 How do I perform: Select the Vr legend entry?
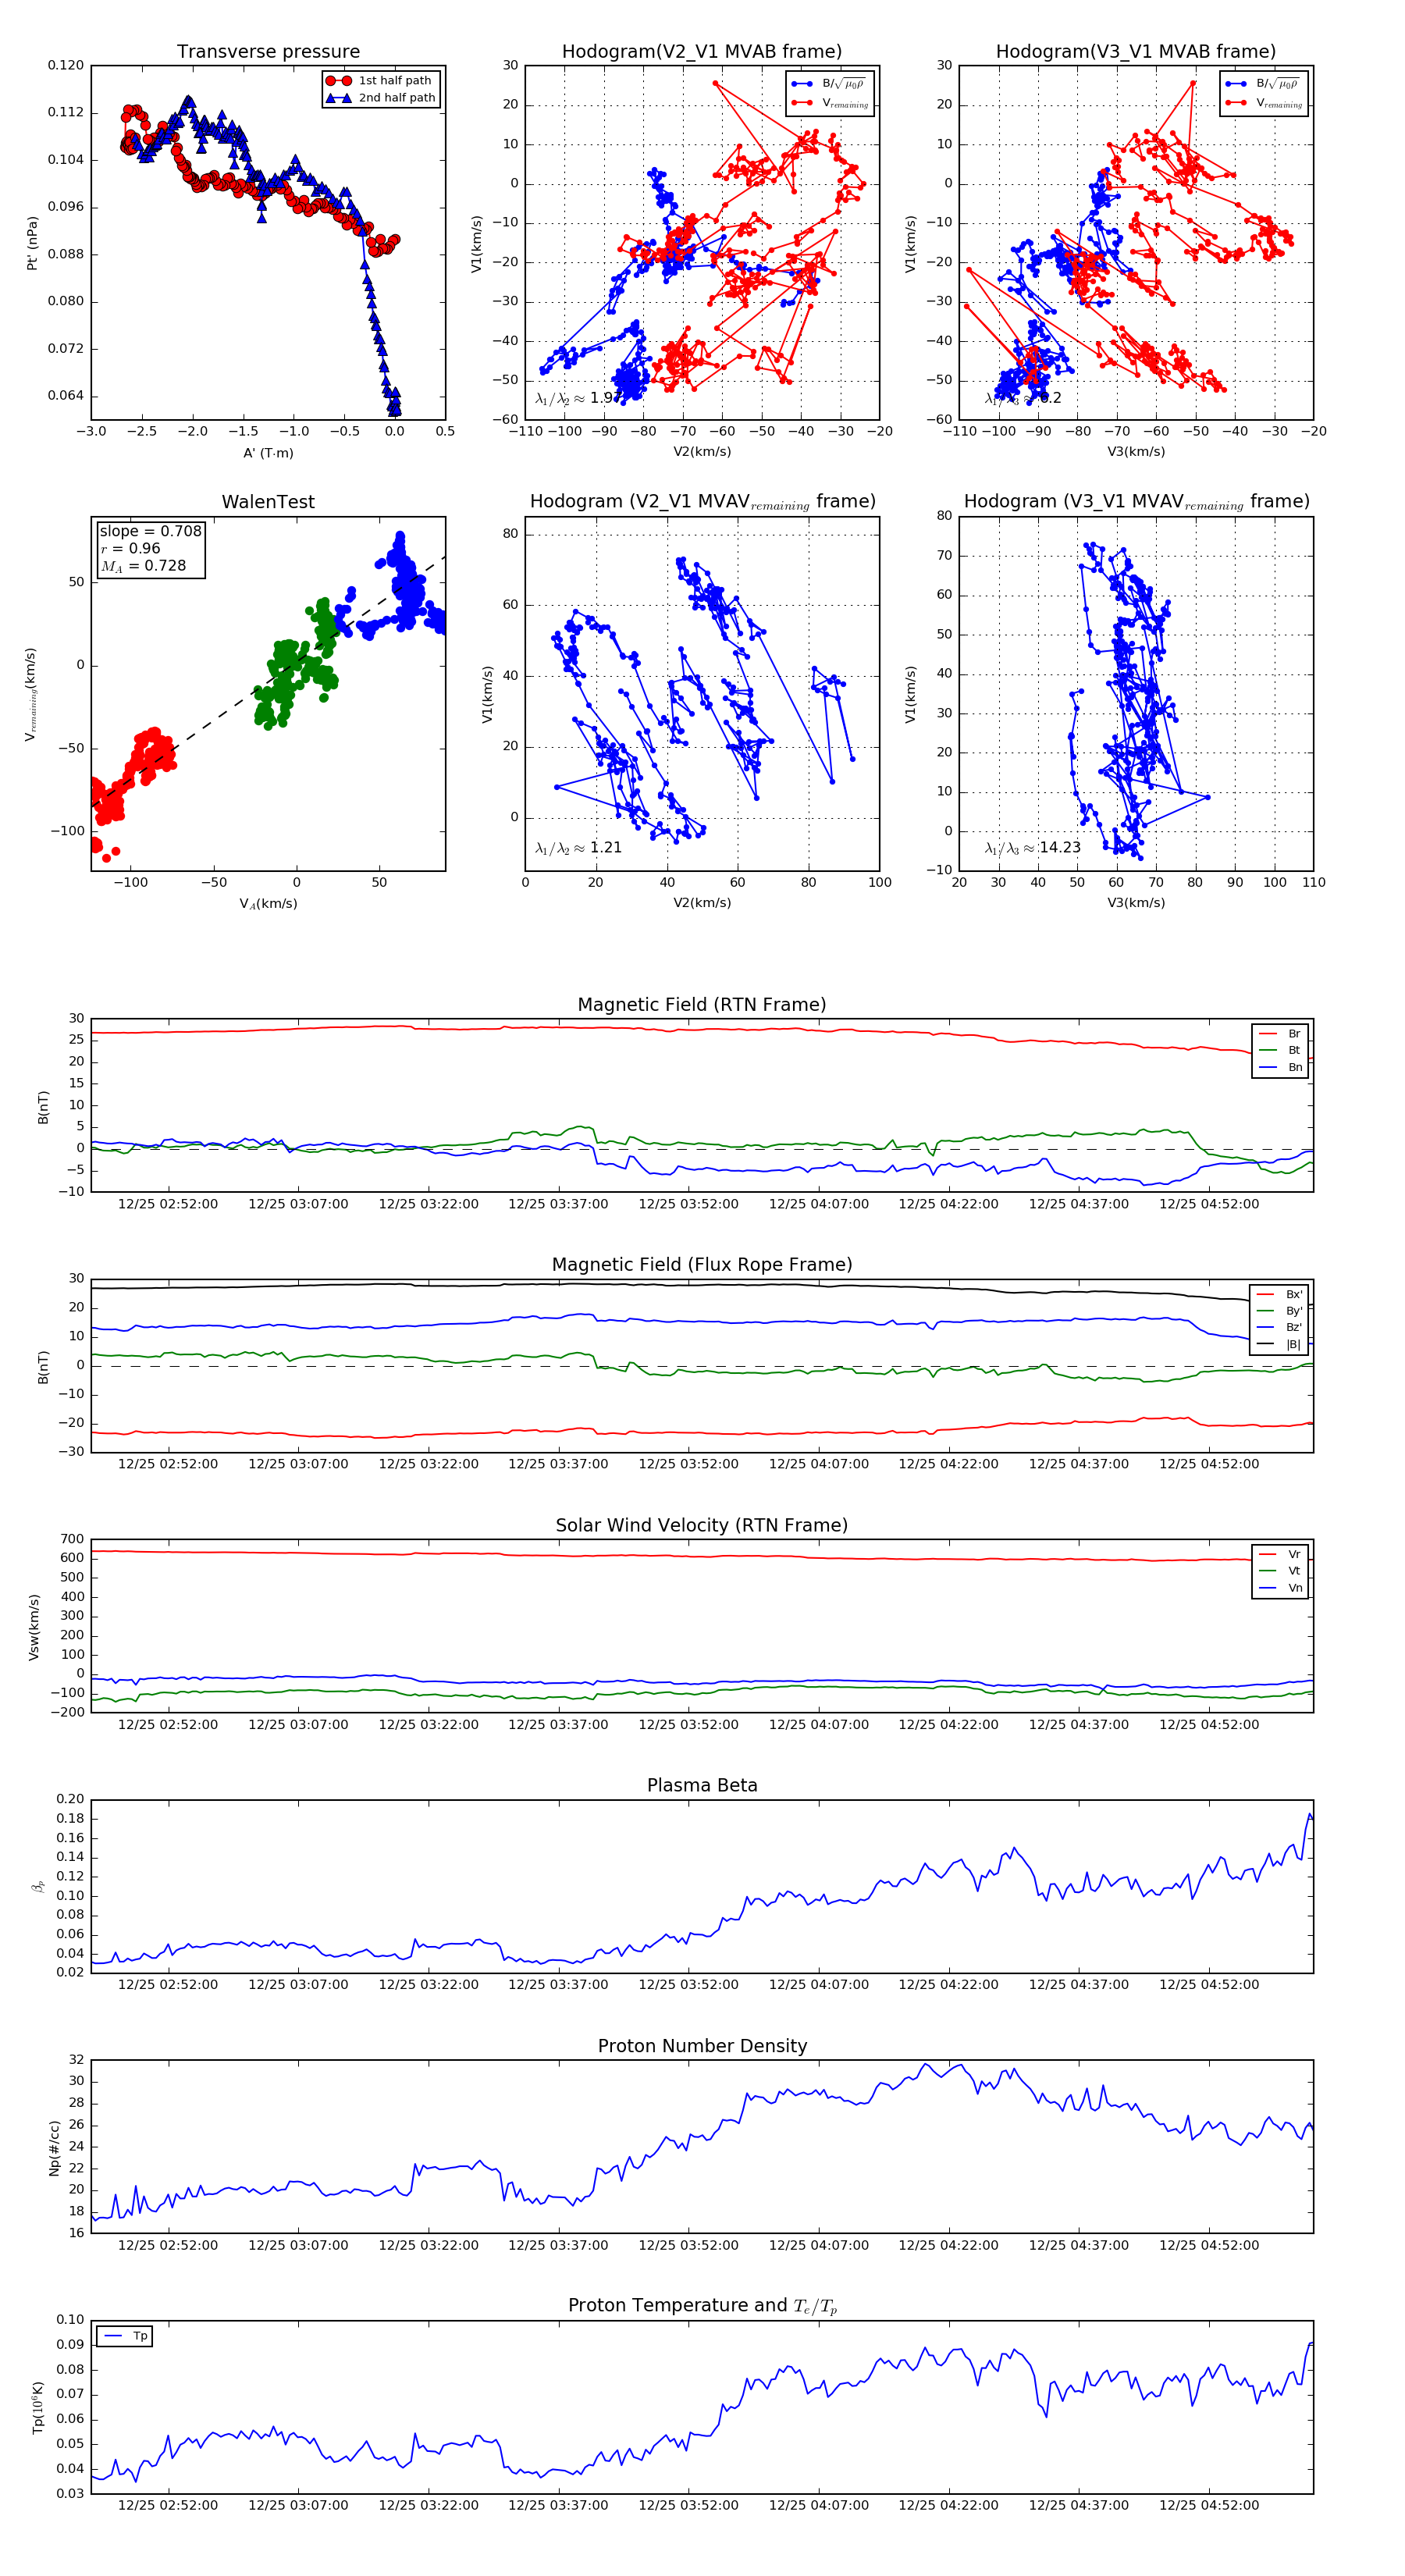(1280, 1555)
